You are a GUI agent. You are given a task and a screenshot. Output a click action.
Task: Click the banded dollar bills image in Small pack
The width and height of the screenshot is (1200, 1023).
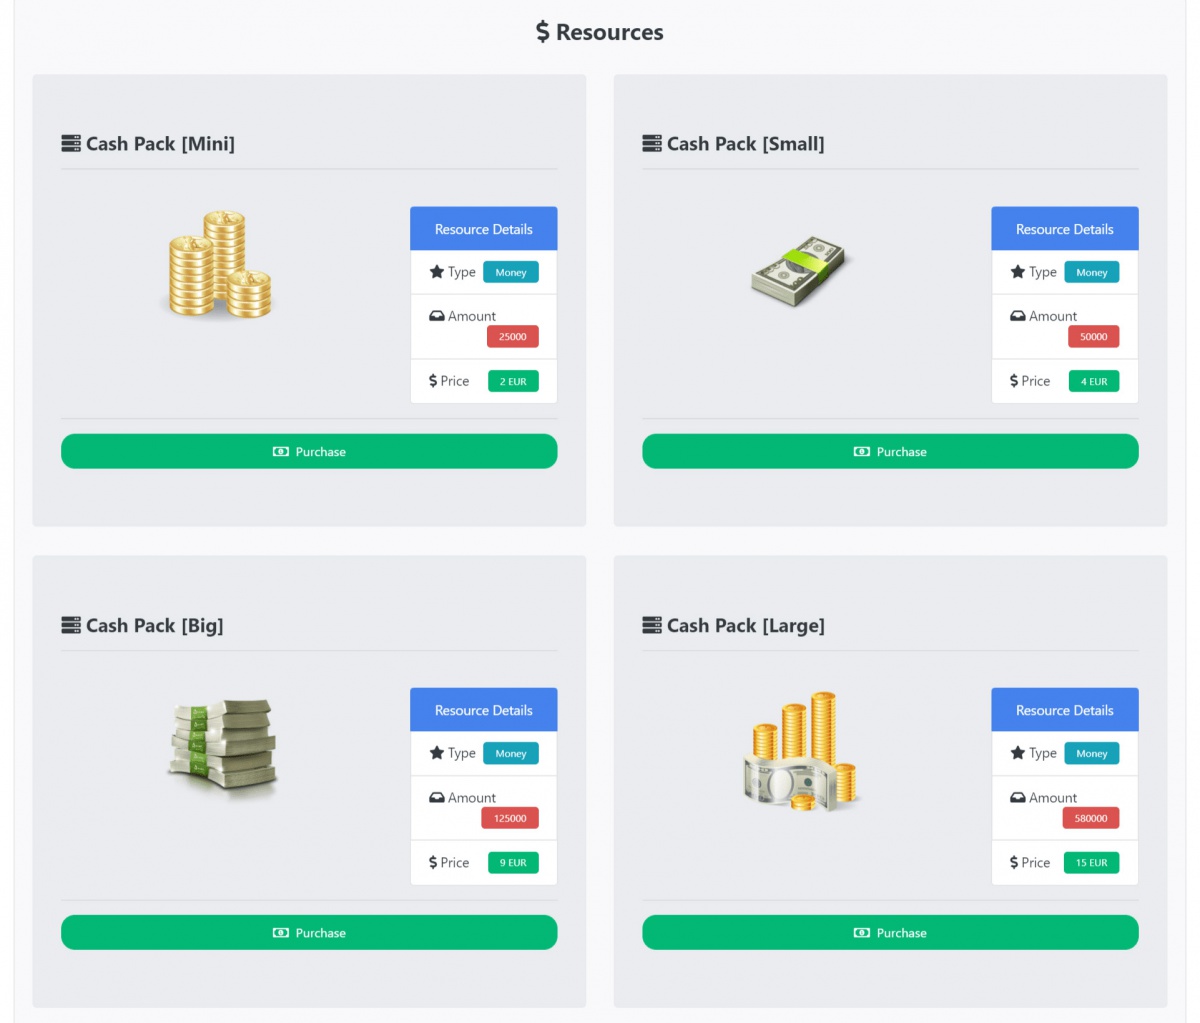[x=798, y=271]
